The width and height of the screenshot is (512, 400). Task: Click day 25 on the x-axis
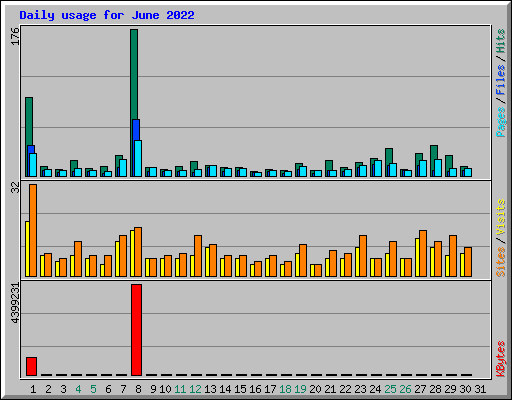(x=390, y=389)
